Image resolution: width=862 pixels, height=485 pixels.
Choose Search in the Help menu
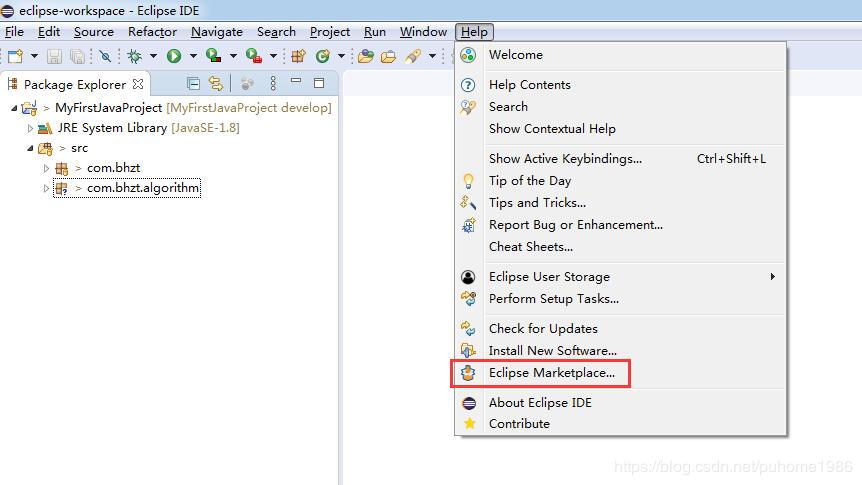point(621,107)
